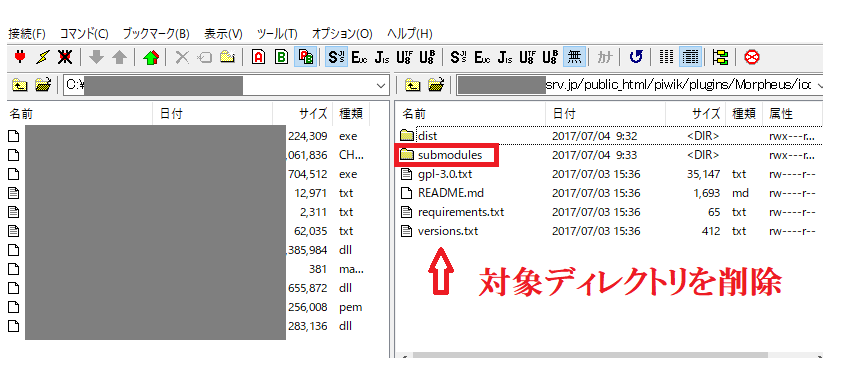
Task: Open the ブックマーク(B) menu
Action: point(156,34)
